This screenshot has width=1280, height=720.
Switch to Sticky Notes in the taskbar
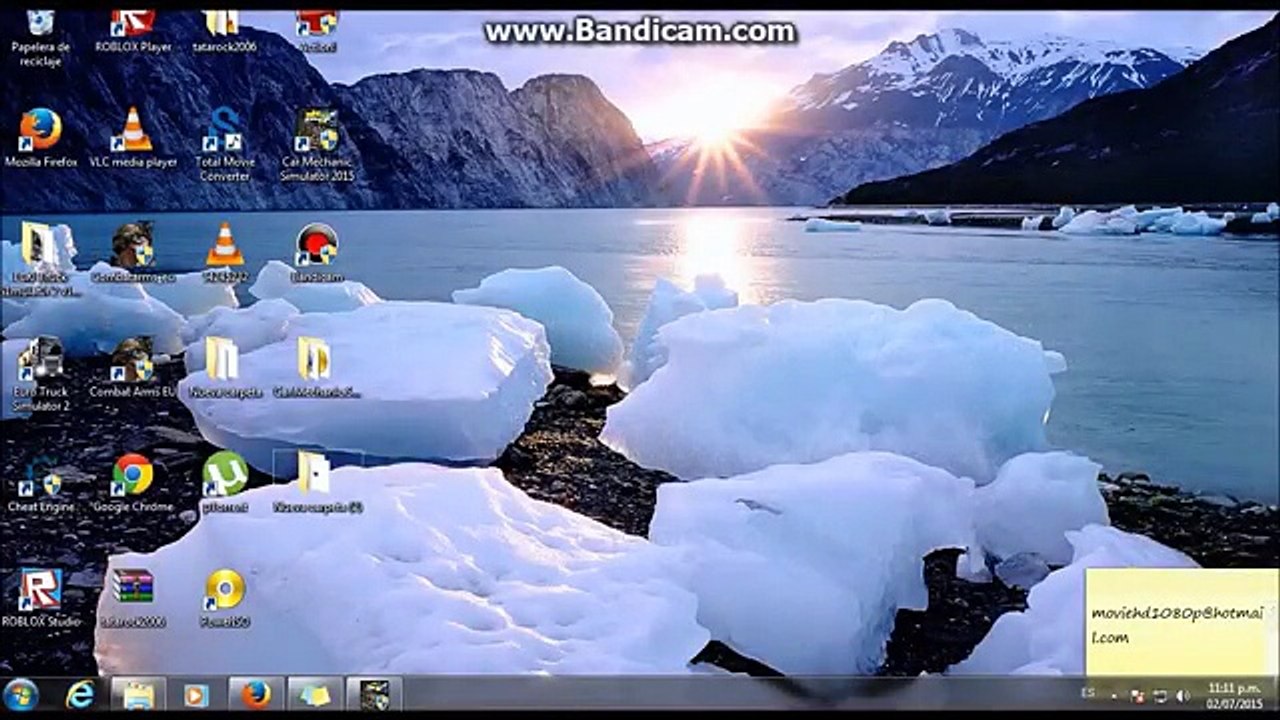click(315, 694)
